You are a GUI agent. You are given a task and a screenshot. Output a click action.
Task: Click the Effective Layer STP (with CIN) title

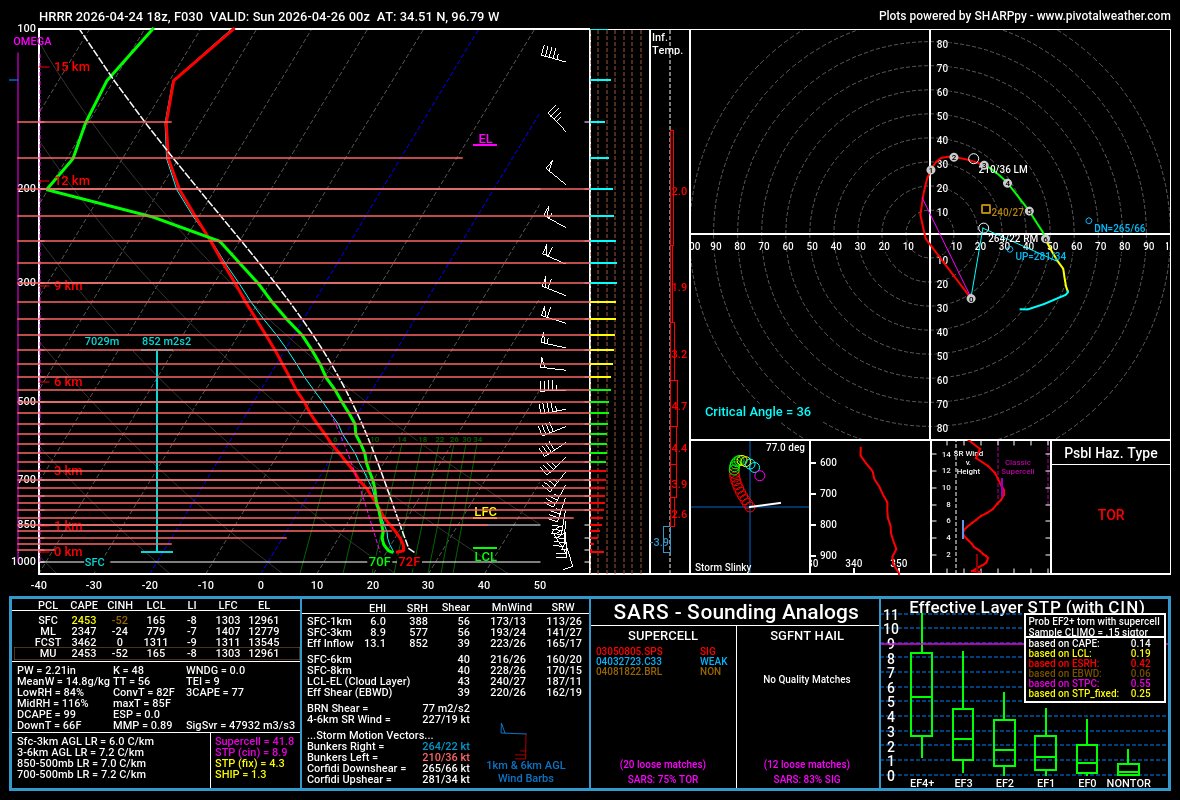click(x=1026, y=607)
